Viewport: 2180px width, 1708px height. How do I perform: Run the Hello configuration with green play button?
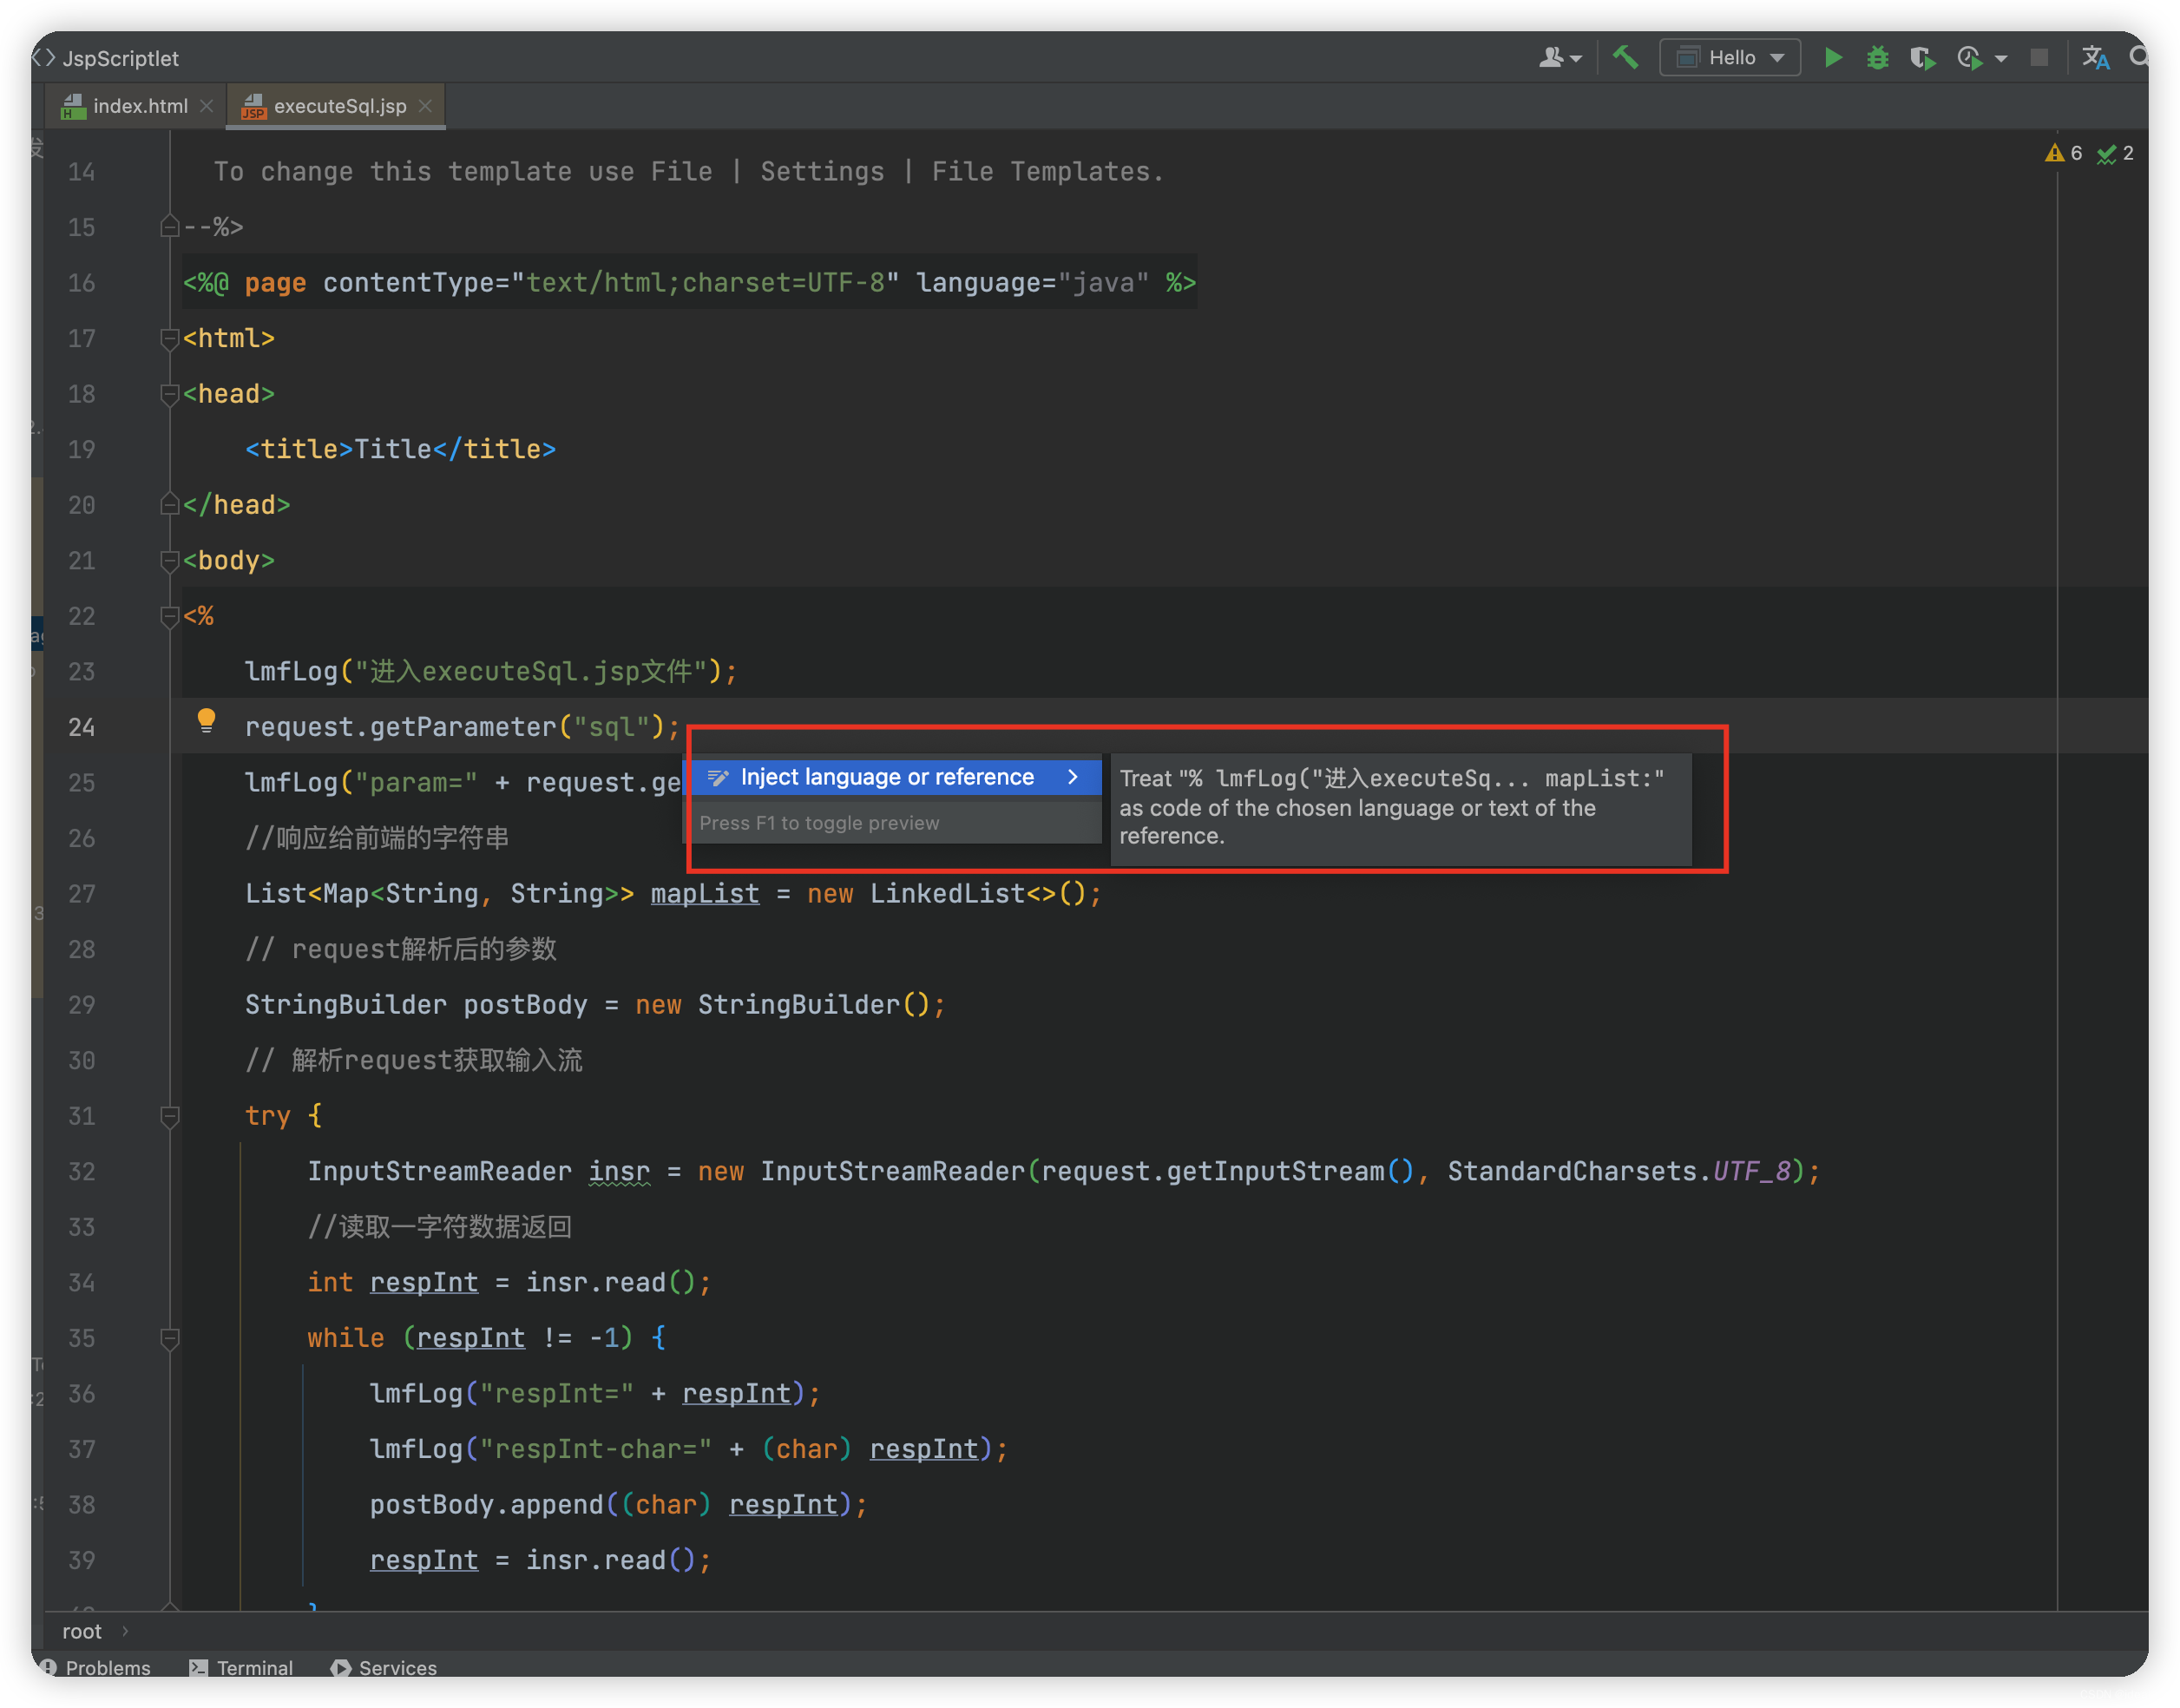[x=1833, y=58]
